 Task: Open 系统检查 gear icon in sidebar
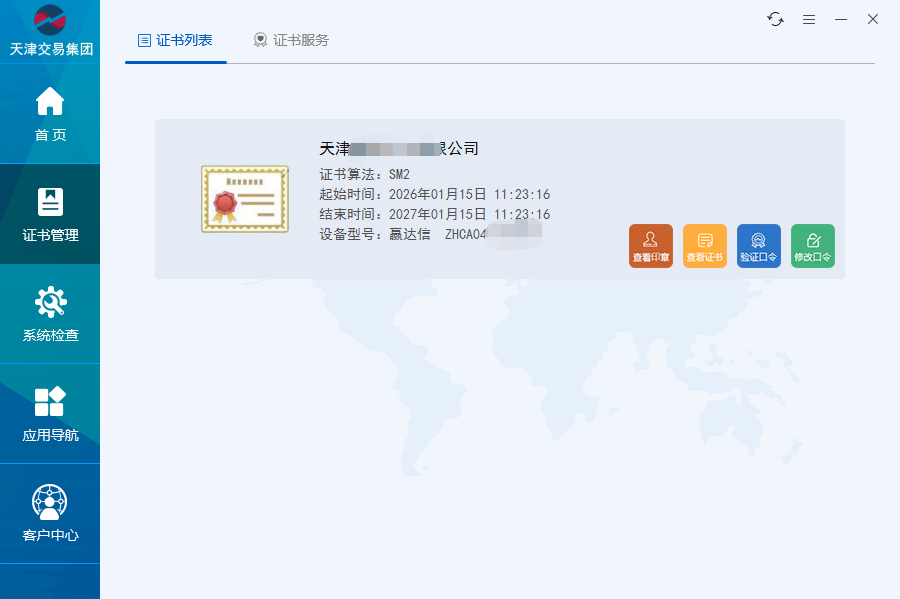coord(50,314)
